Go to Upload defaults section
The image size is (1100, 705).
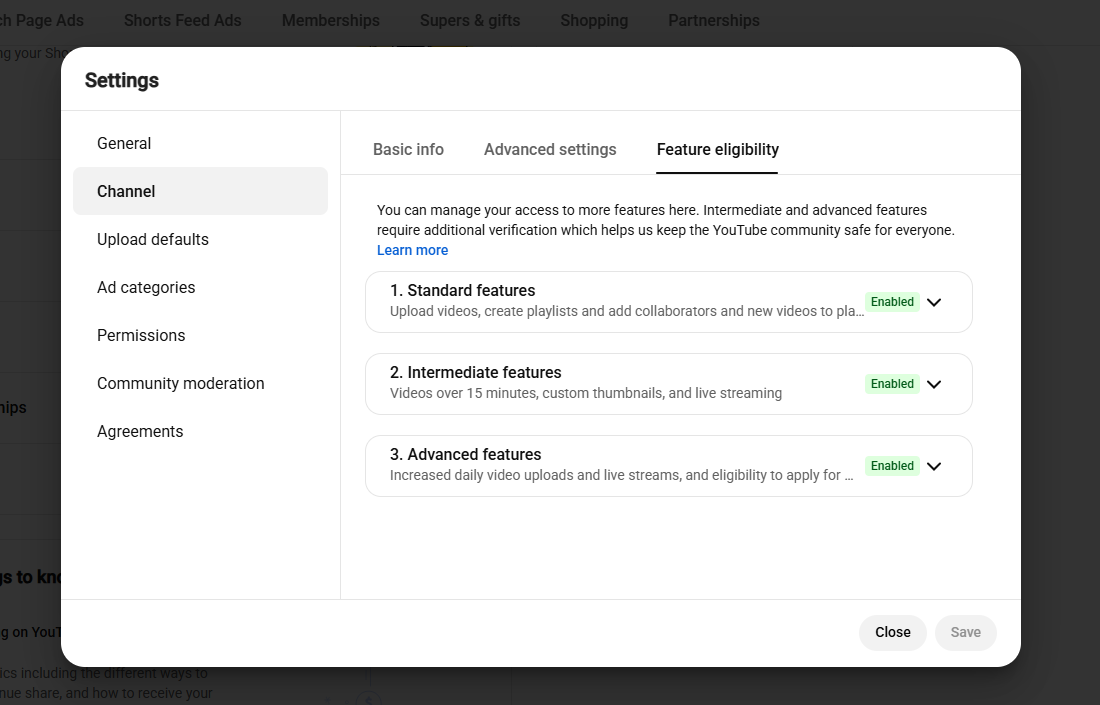click(x=201, y=239)
